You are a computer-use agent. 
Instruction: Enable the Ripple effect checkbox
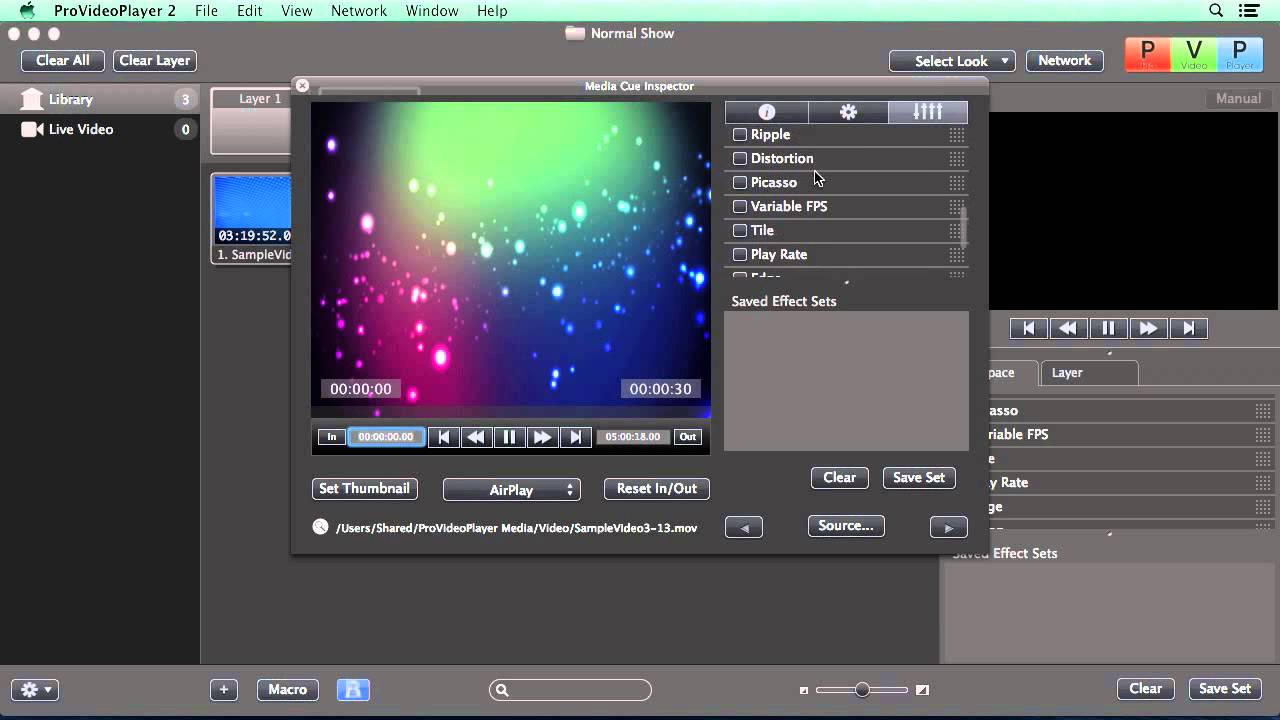click(x=740, y=134)
